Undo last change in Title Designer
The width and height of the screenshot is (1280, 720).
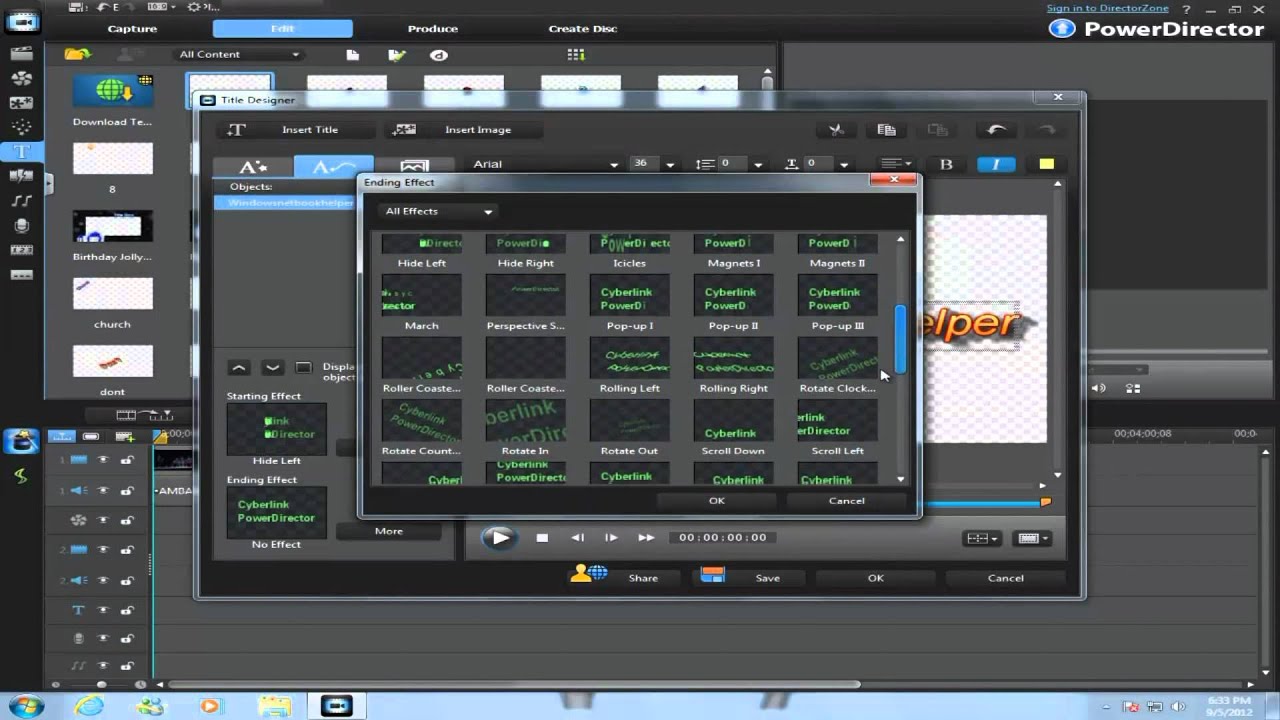996,129
